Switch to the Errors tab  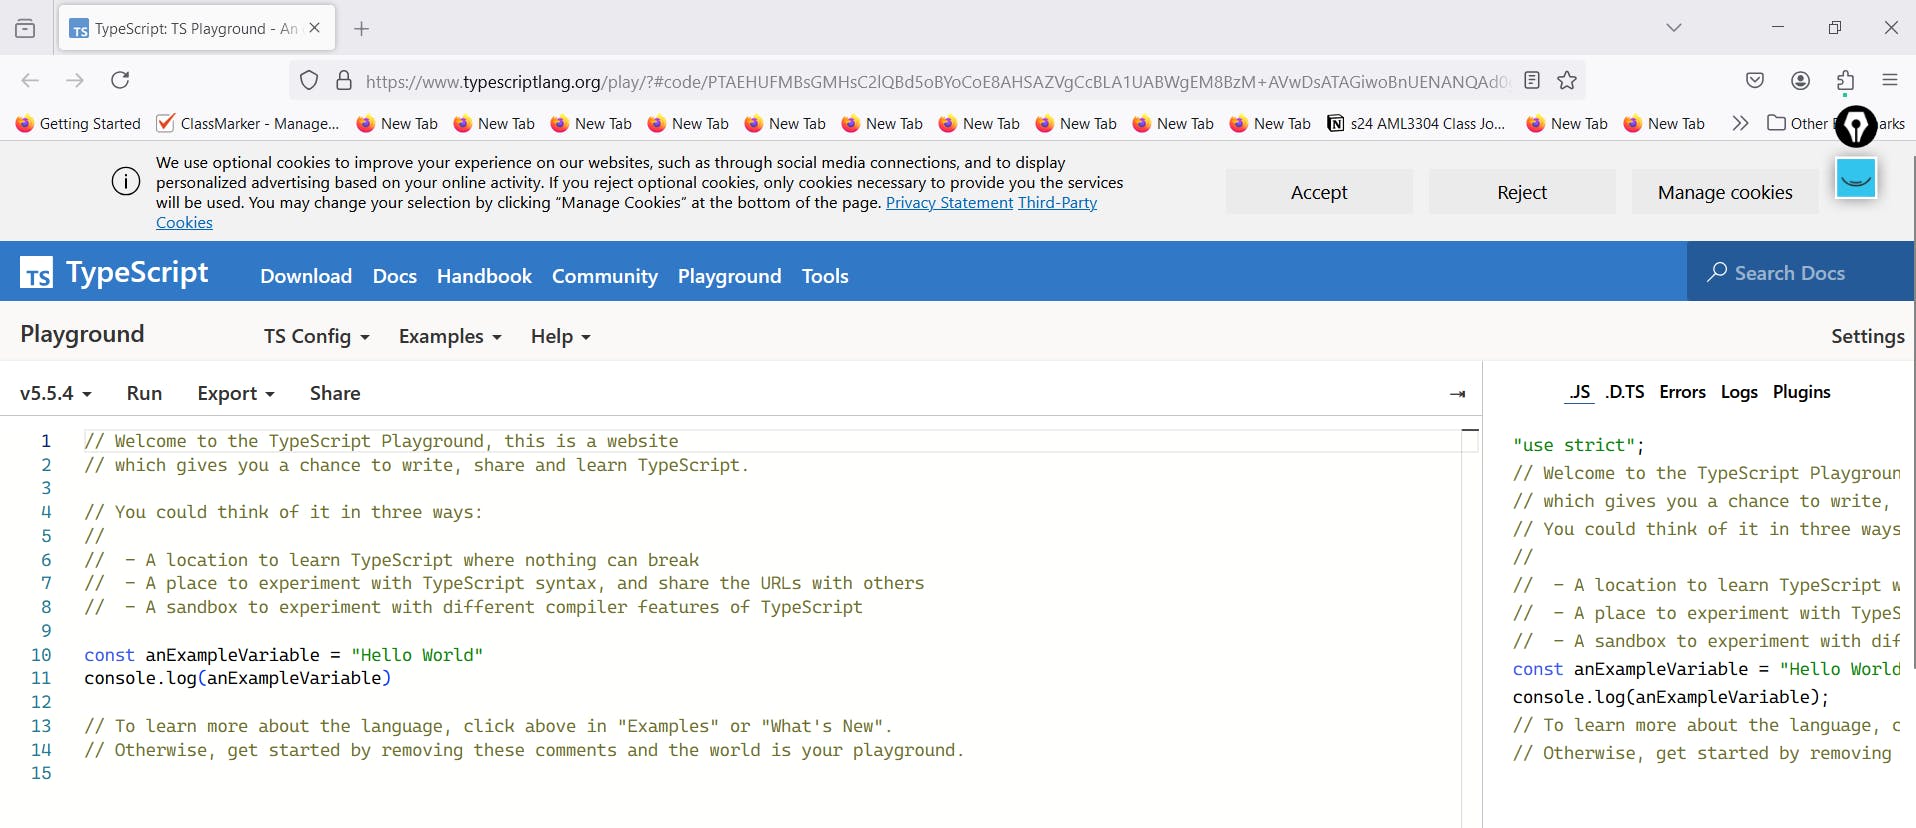(x=1682, y=392)
